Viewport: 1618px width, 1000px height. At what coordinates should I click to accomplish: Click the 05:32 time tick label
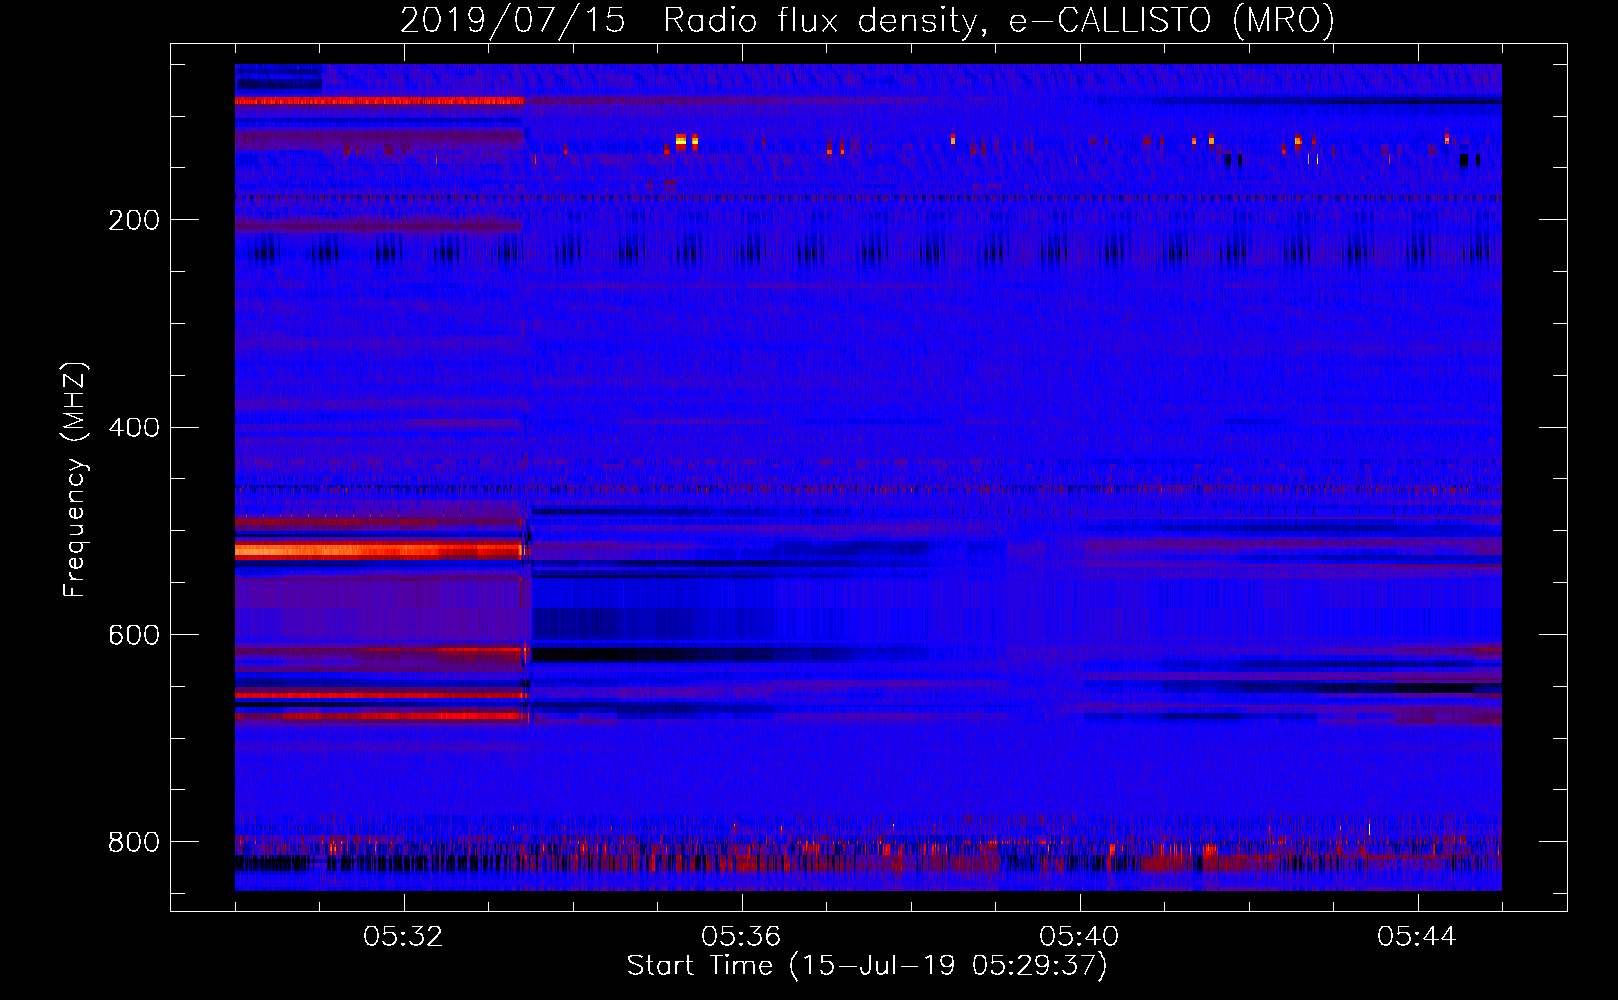tap(403, 937)
